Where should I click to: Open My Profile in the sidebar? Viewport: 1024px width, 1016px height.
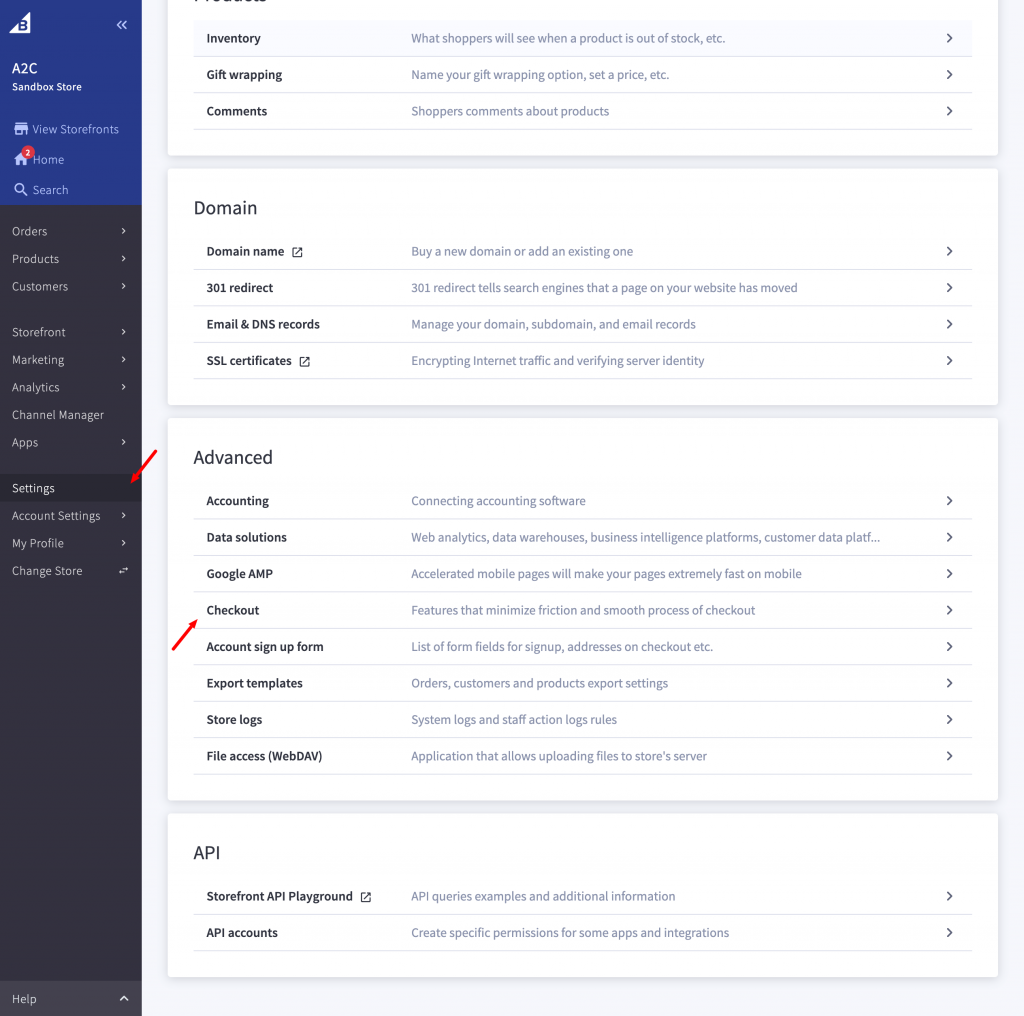coord(71,543)
